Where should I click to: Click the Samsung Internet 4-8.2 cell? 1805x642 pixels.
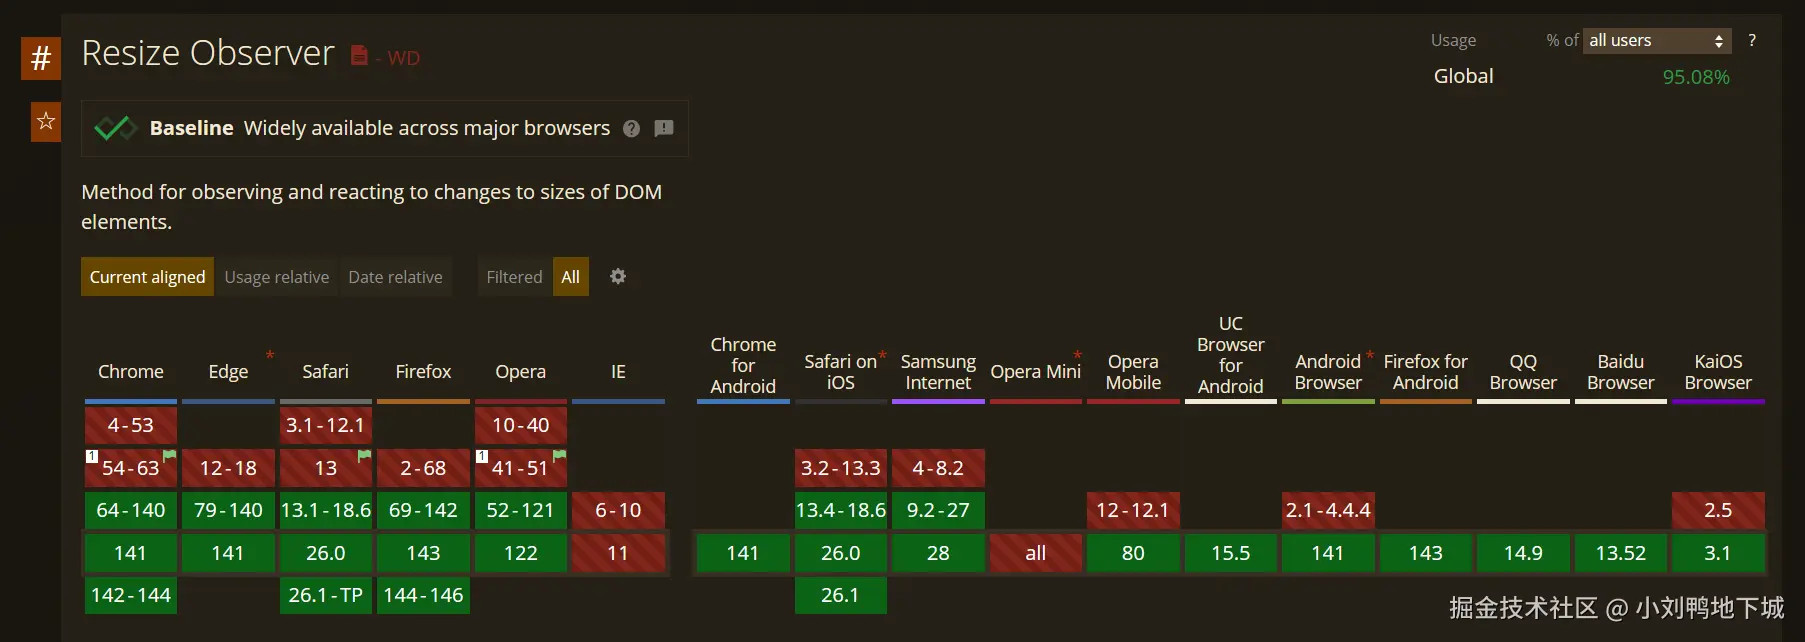(938, 468)
